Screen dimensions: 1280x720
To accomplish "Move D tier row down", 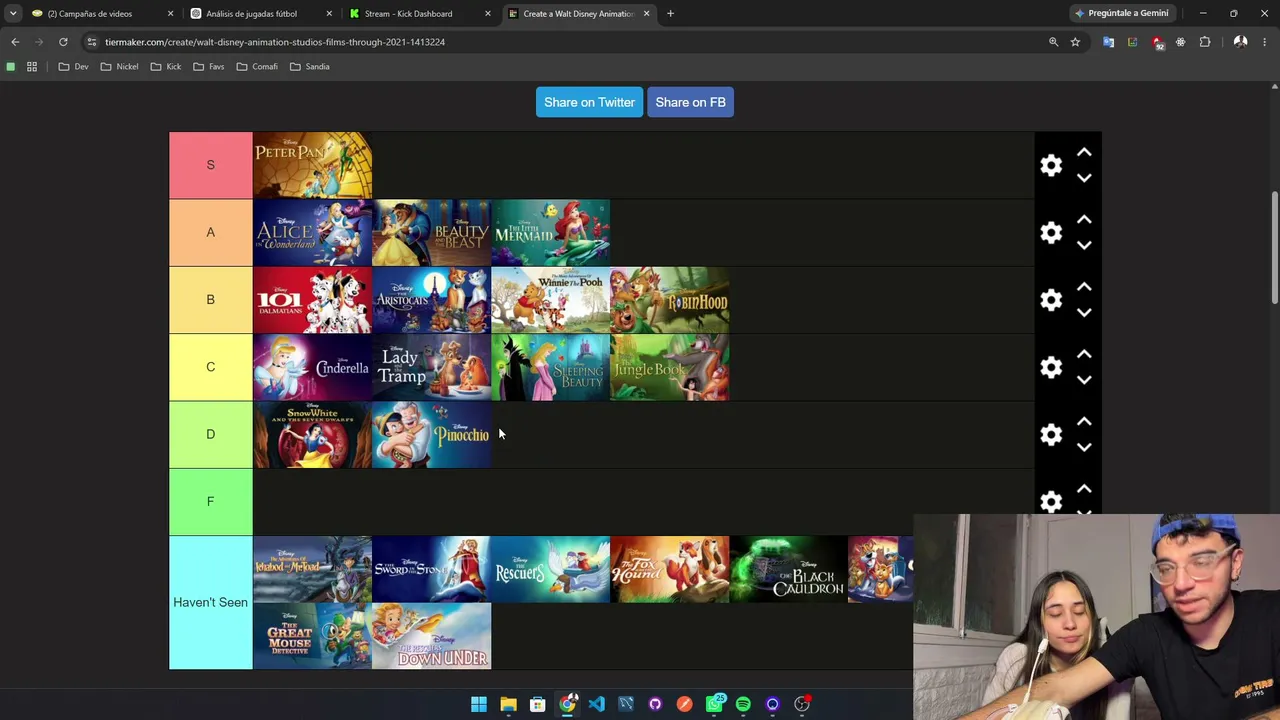I will 1084,447.
